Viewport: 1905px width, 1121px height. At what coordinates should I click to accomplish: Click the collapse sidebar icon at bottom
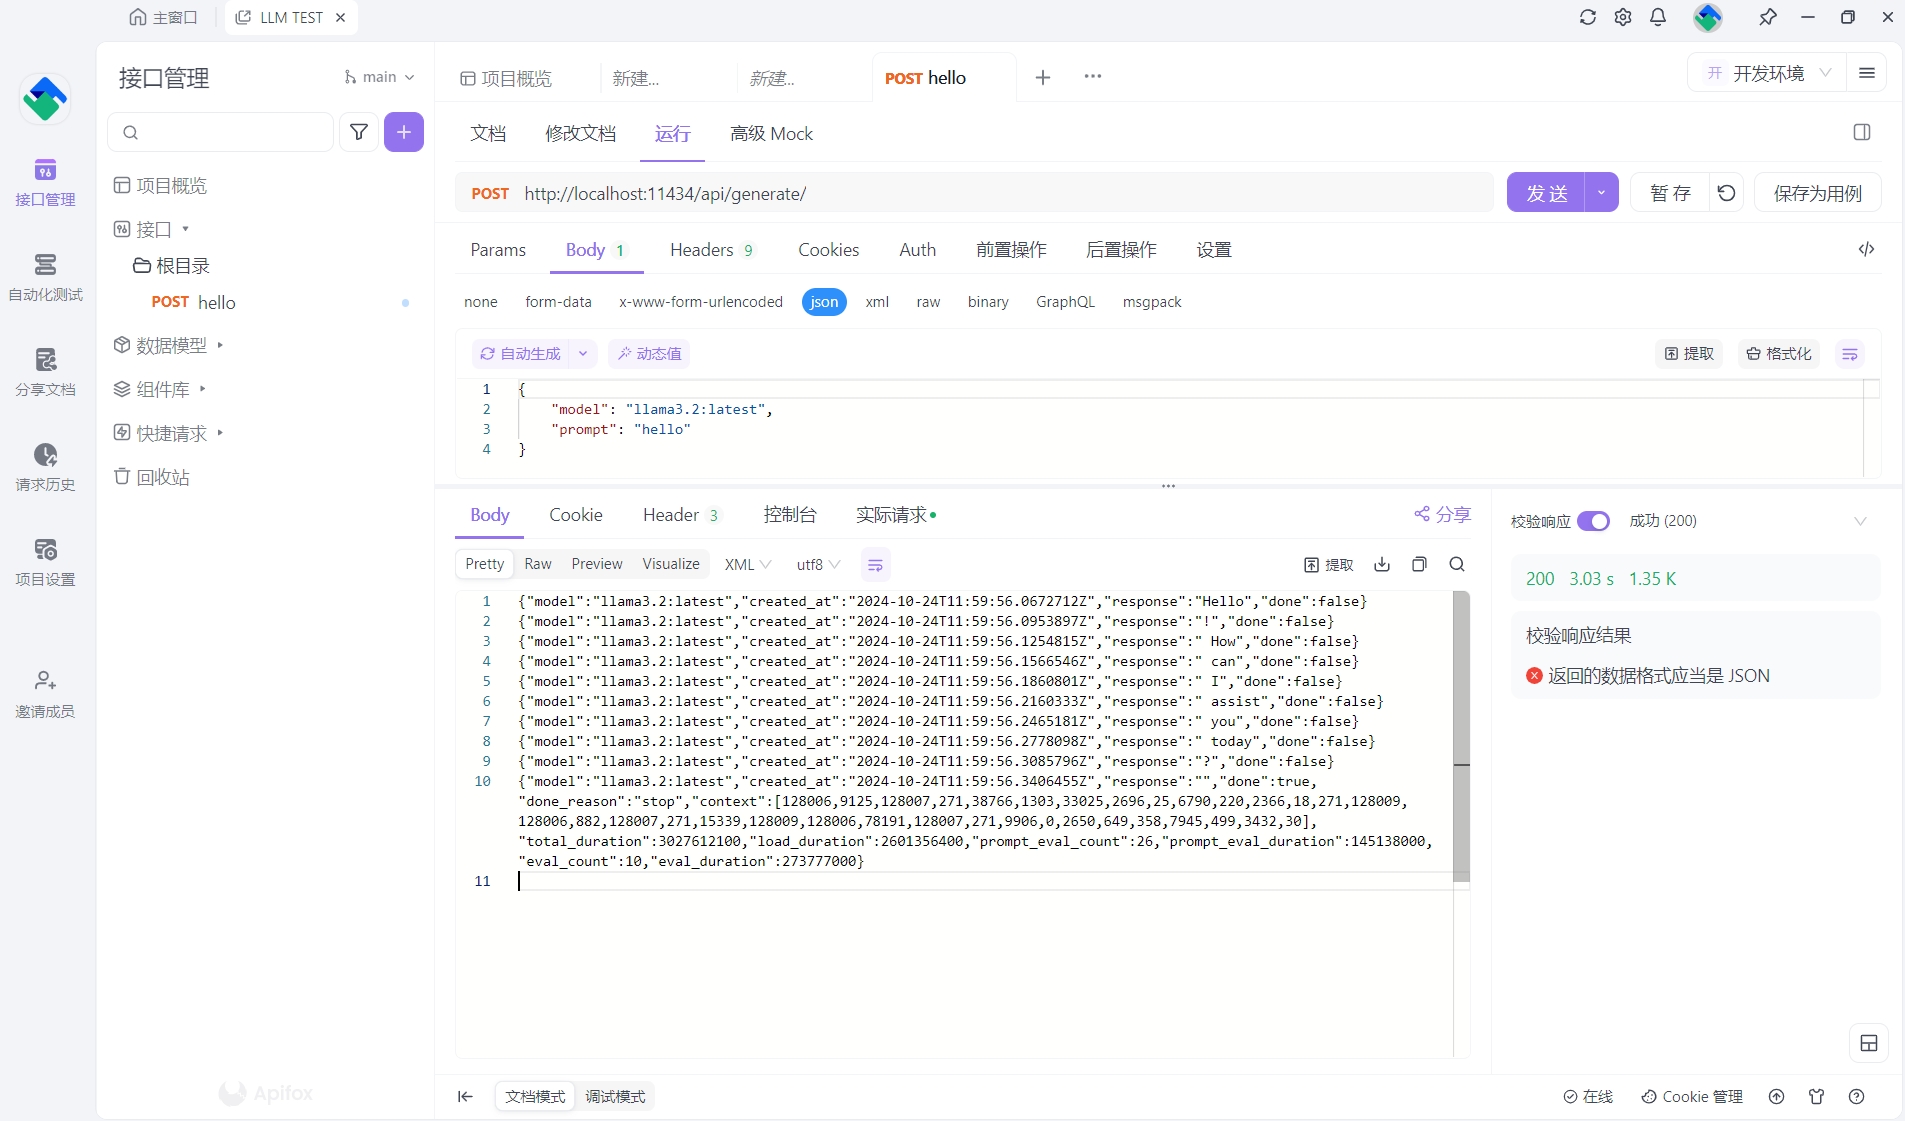[x=465, y=1097]
